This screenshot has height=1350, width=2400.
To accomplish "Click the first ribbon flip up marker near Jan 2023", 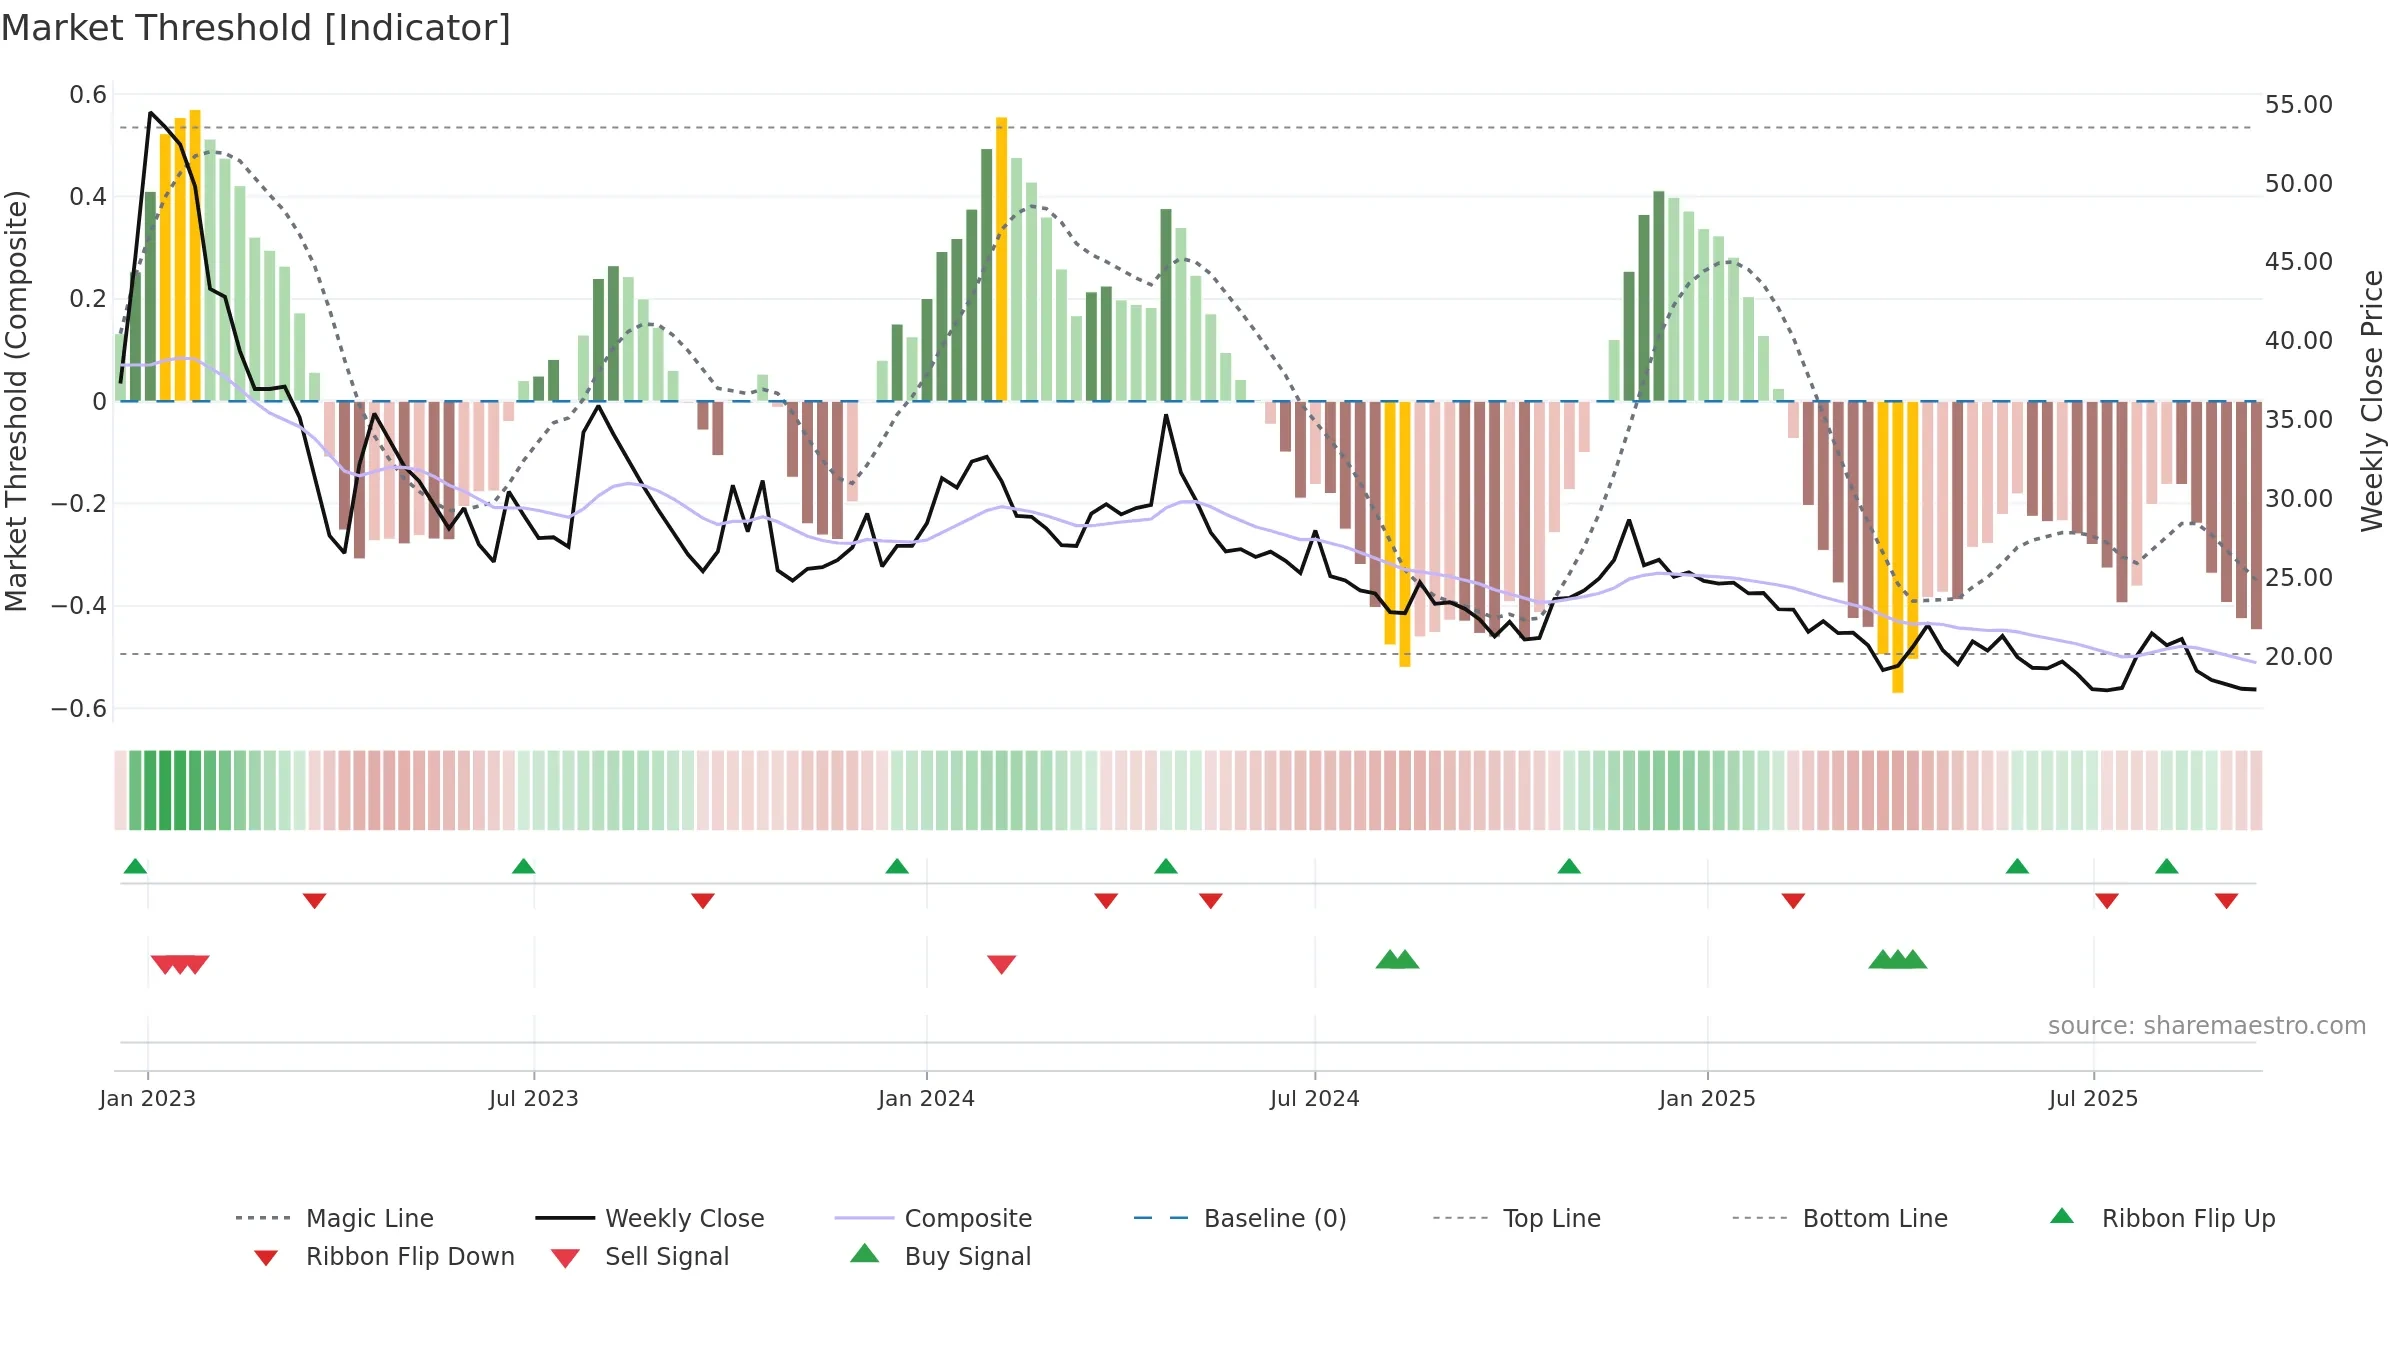I will pyautogui.click(x=135, y=866).
